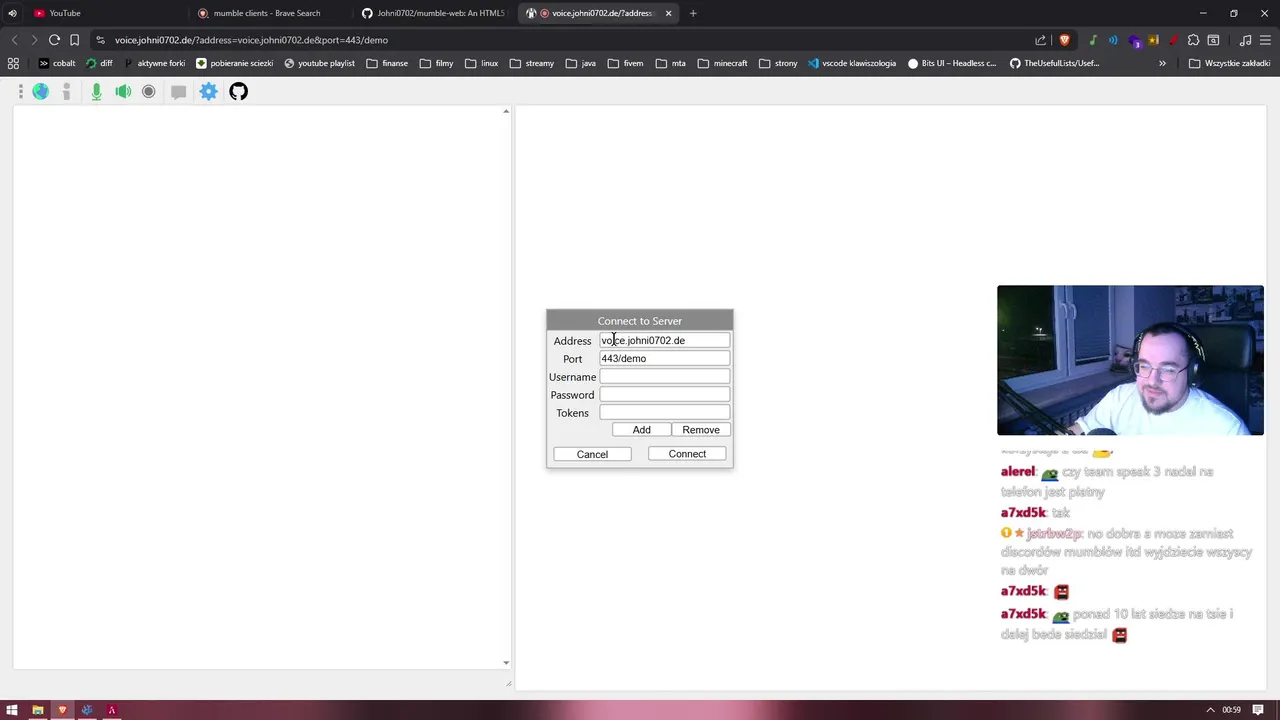
Task: Click the channel list scroll up arrow
Action: pos(506,111)
